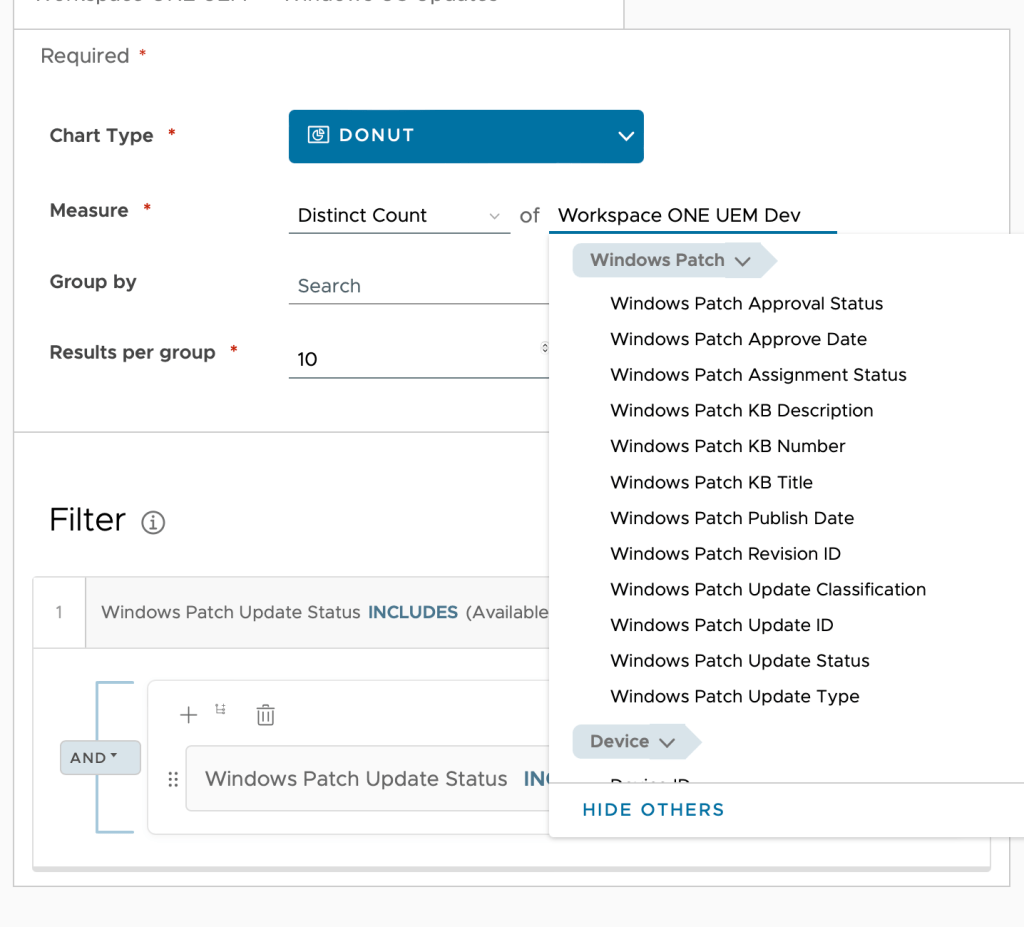
Task: Pick Windows Patch Publish Date option
Action: [x=732, y=518]
